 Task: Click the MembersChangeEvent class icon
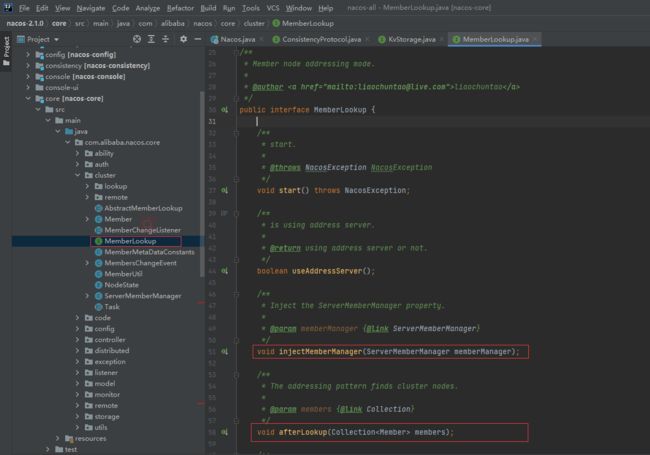click(99, 263)
